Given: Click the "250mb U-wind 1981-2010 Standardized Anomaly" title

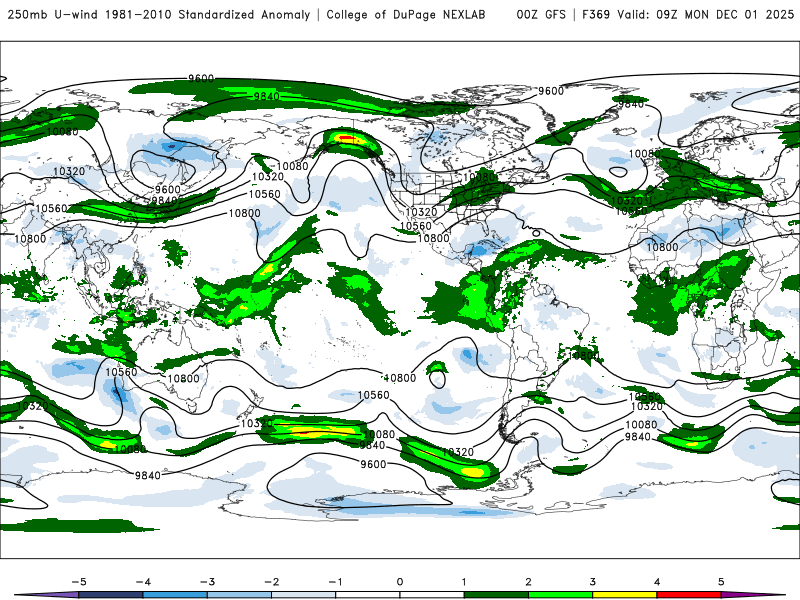Looking at the screenshot, I should point(159,14).
